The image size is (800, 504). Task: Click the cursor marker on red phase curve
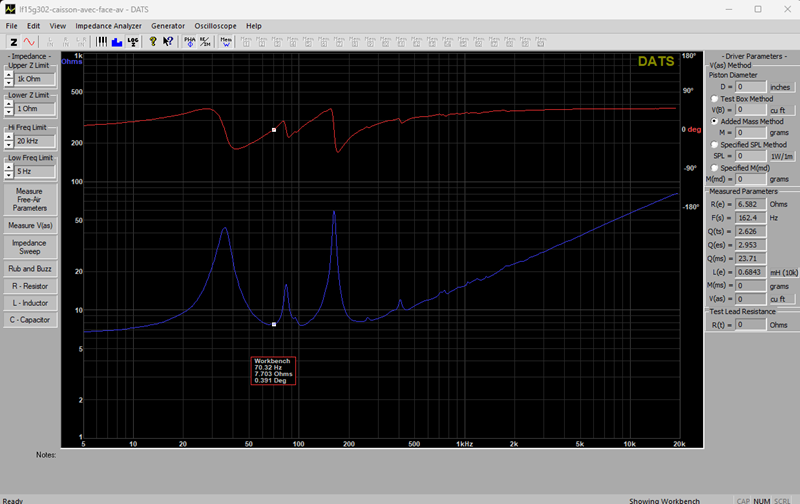point(274,130)
